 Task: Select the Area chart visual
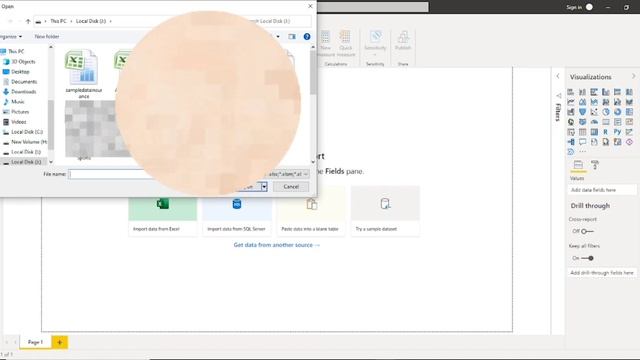pos(582,102)
